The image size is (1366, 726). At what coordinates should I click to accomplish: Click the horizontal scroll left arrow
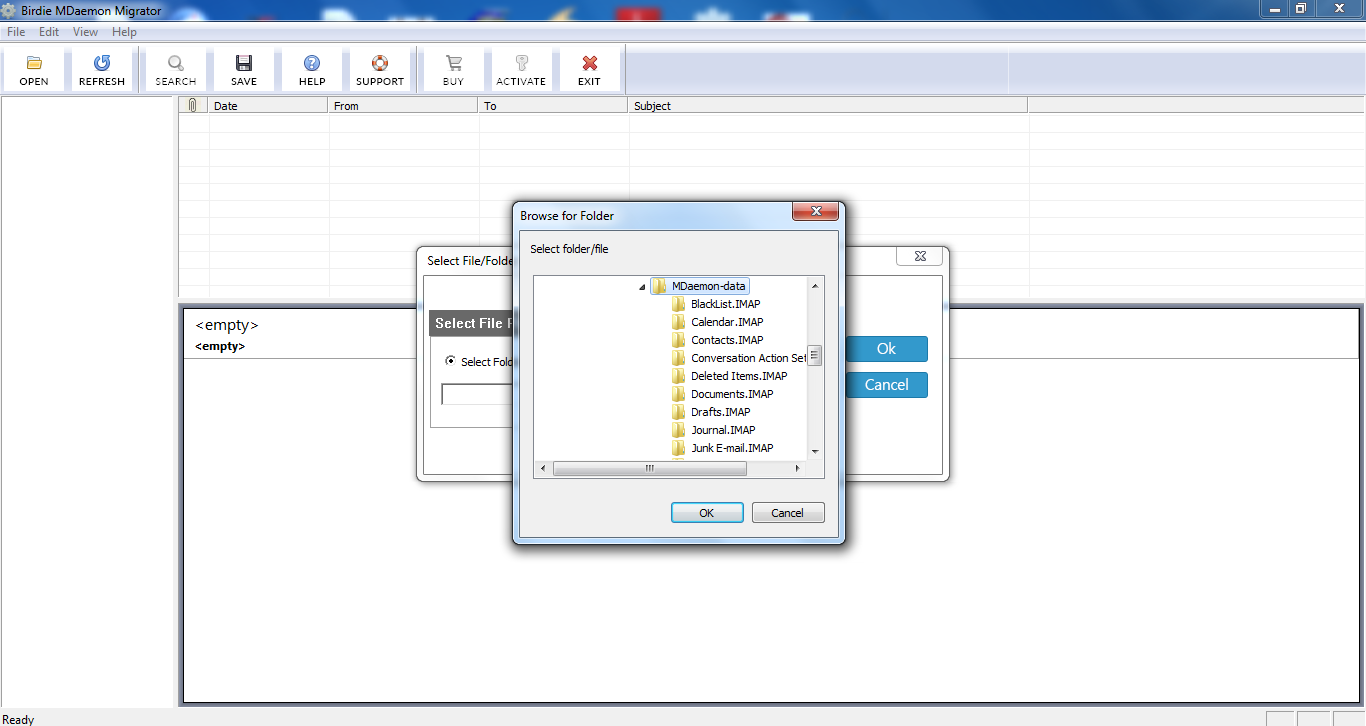[x=543, y=468]
